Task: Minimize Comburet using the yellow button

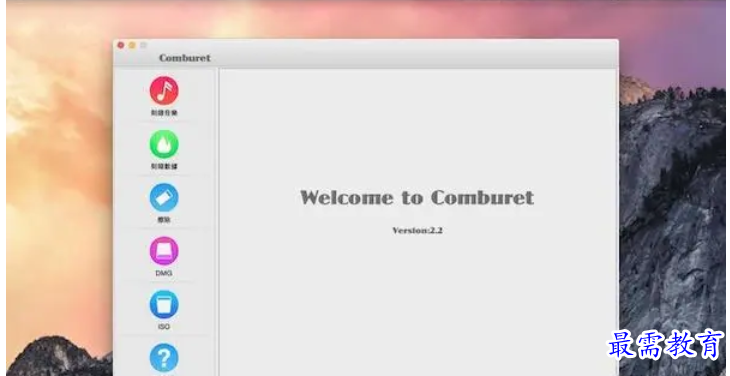Action: 132,45
